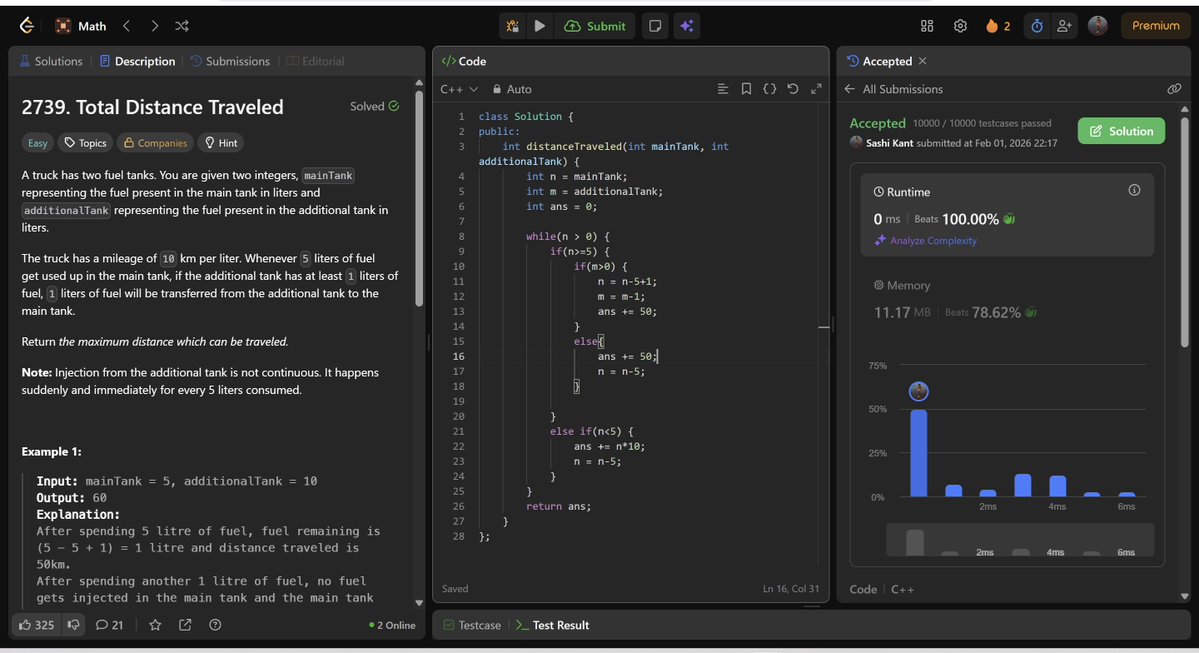Click the Premium button

pyautogui.click(x=1155, y=26)
